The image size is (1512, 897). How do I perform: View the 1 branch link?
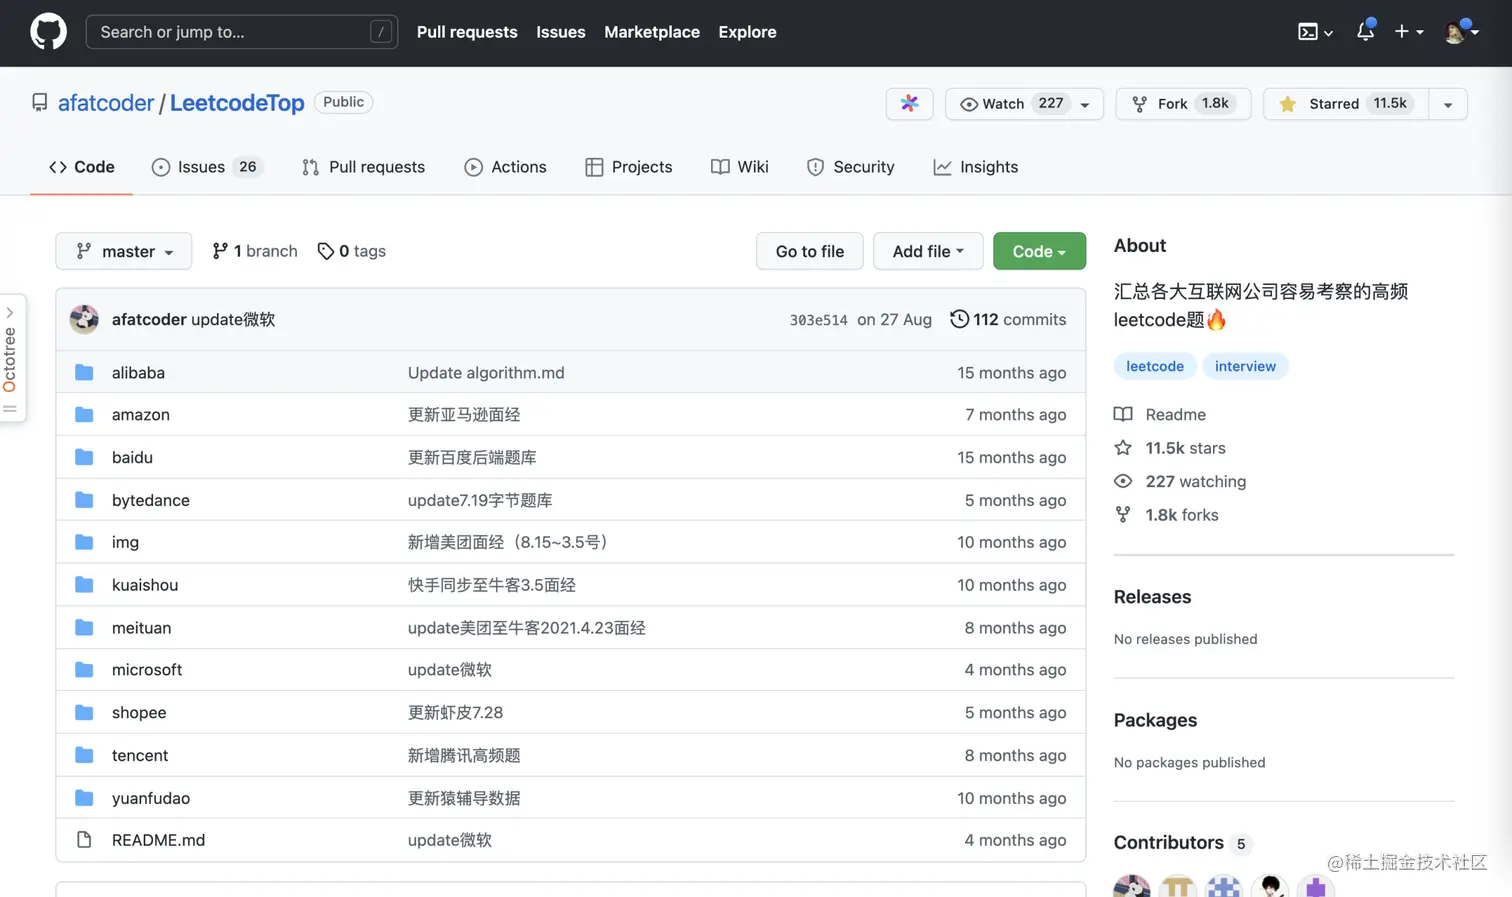255,251
